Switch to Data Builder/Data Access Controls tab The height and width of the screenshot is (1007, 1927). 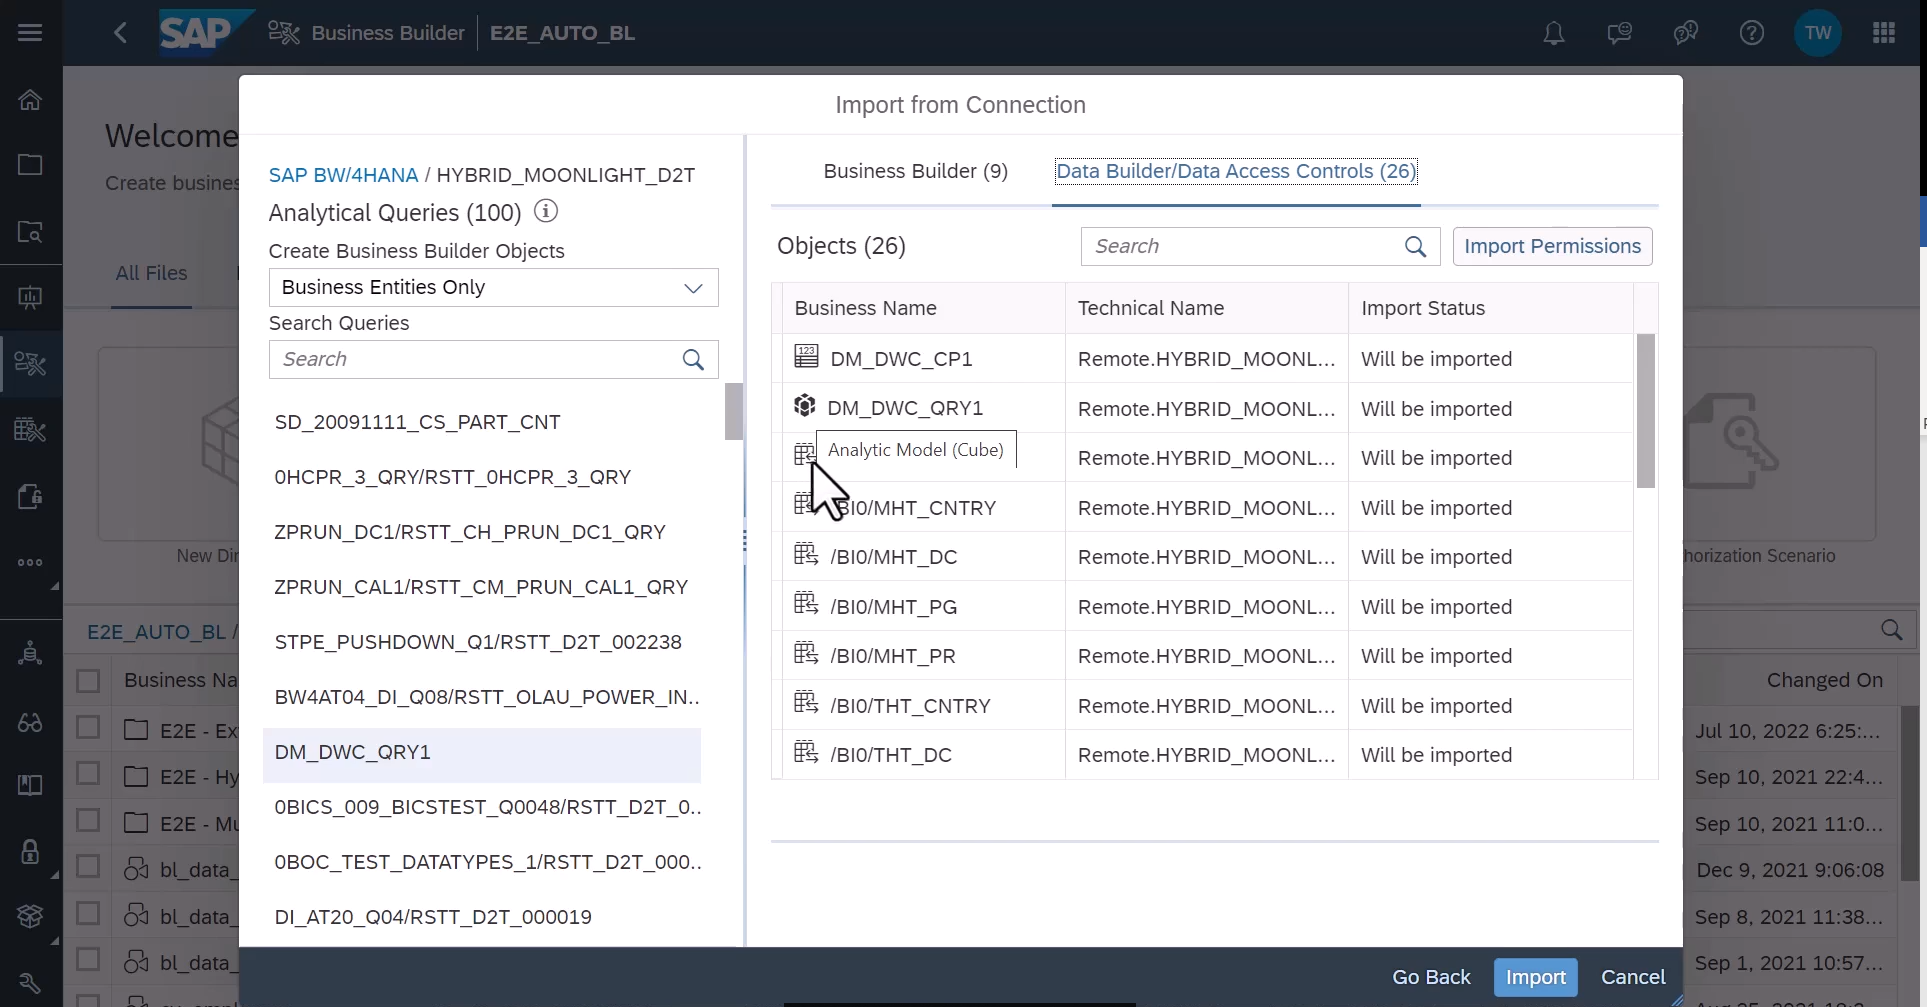(x=1236, y=171)
